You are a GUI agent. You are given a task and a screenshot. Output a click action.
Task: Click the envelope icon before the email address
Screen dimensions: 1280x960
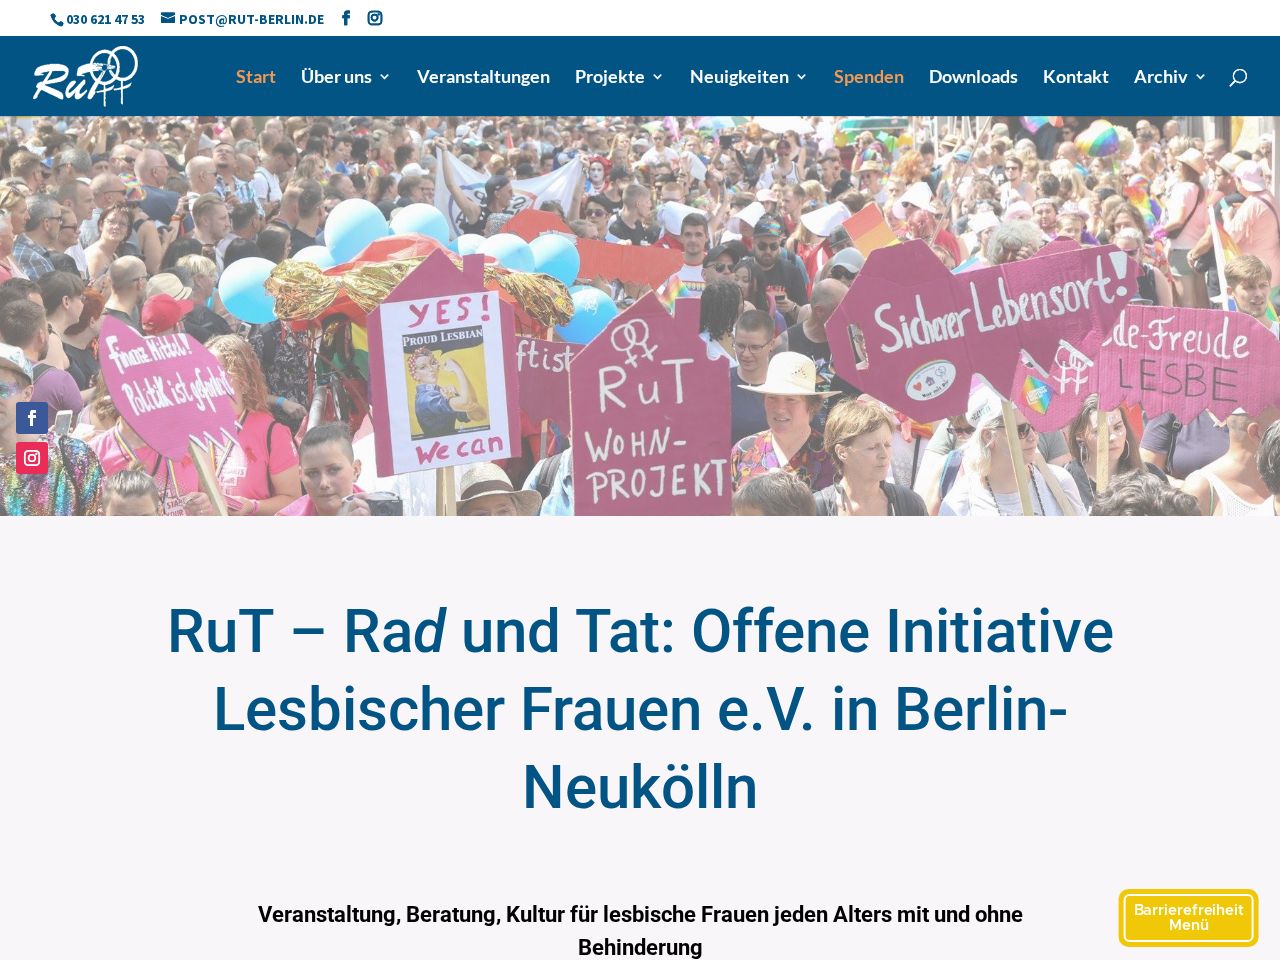point(168,18)
